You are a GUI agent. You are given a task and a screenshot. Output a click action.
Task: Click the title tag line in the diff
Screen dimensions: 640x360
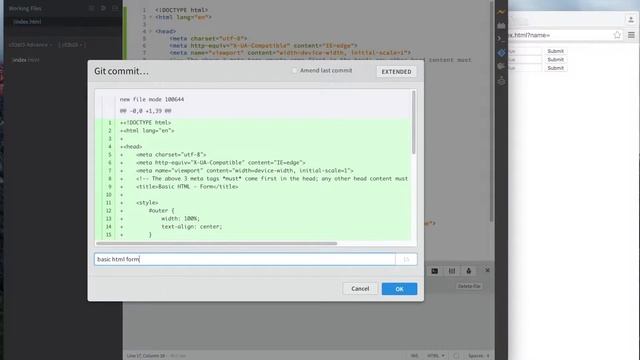[x=187, y=187]
